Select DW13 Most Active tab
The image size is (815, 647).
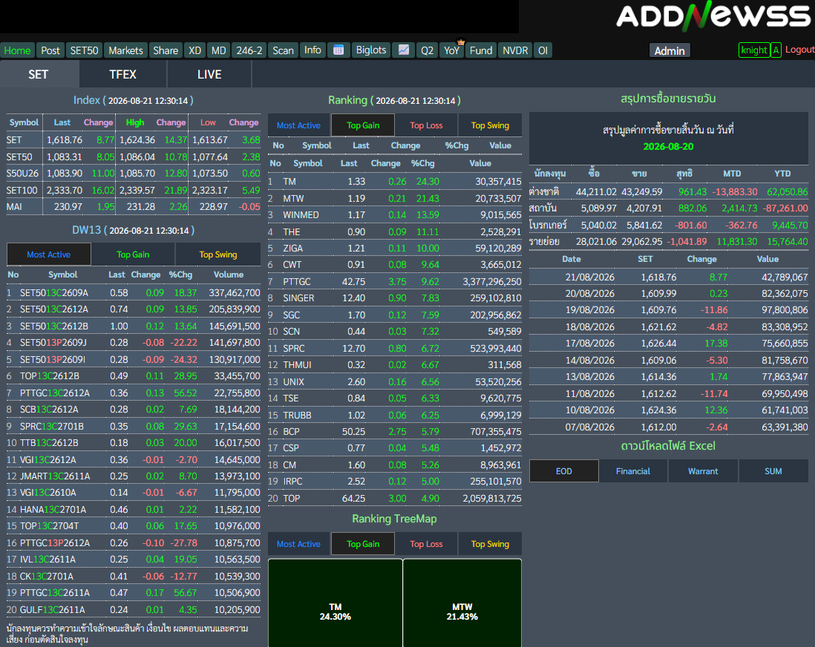tap(49, 255)
